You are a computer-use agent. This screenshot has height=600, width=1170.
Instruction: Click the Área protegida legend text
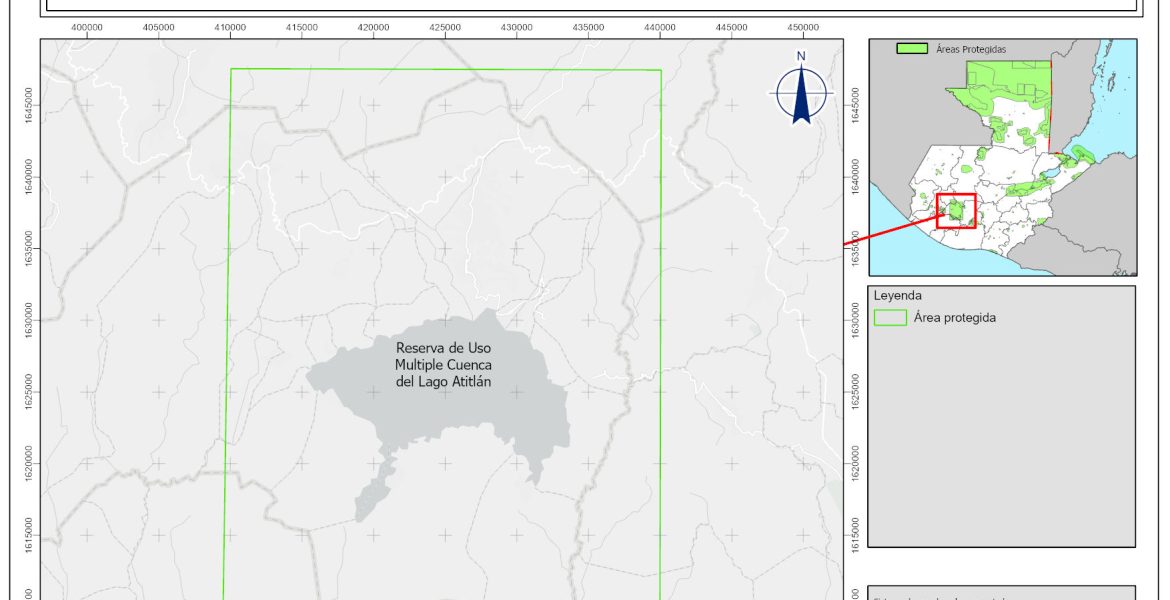pos(954,318)
